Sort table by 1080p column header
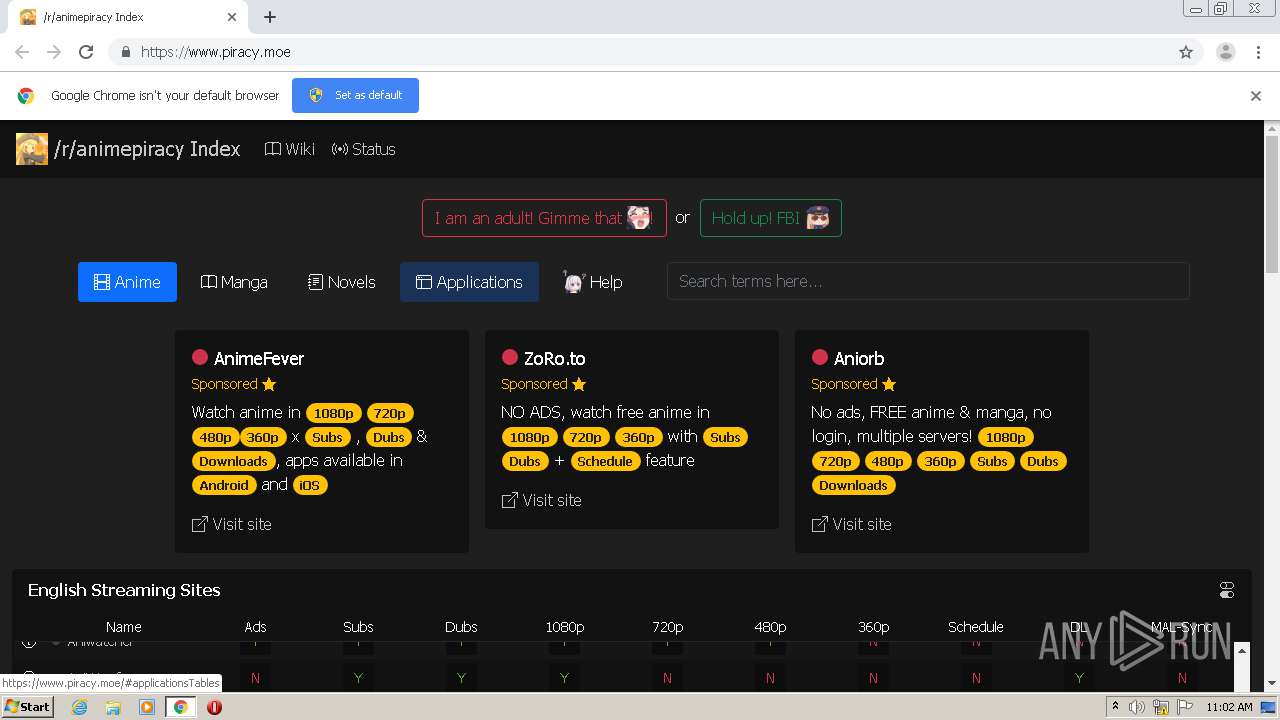The image size is (1280, 720). (x=564, y=627)
